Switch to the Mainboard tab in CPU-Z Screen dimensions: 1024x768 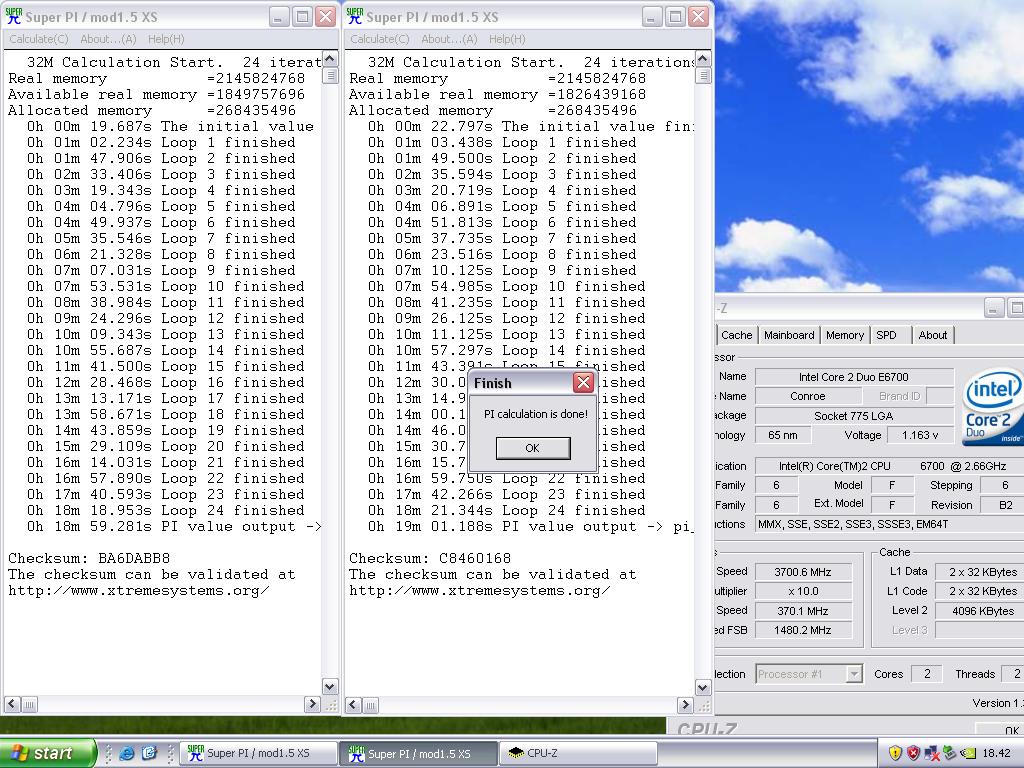(789, 335)
